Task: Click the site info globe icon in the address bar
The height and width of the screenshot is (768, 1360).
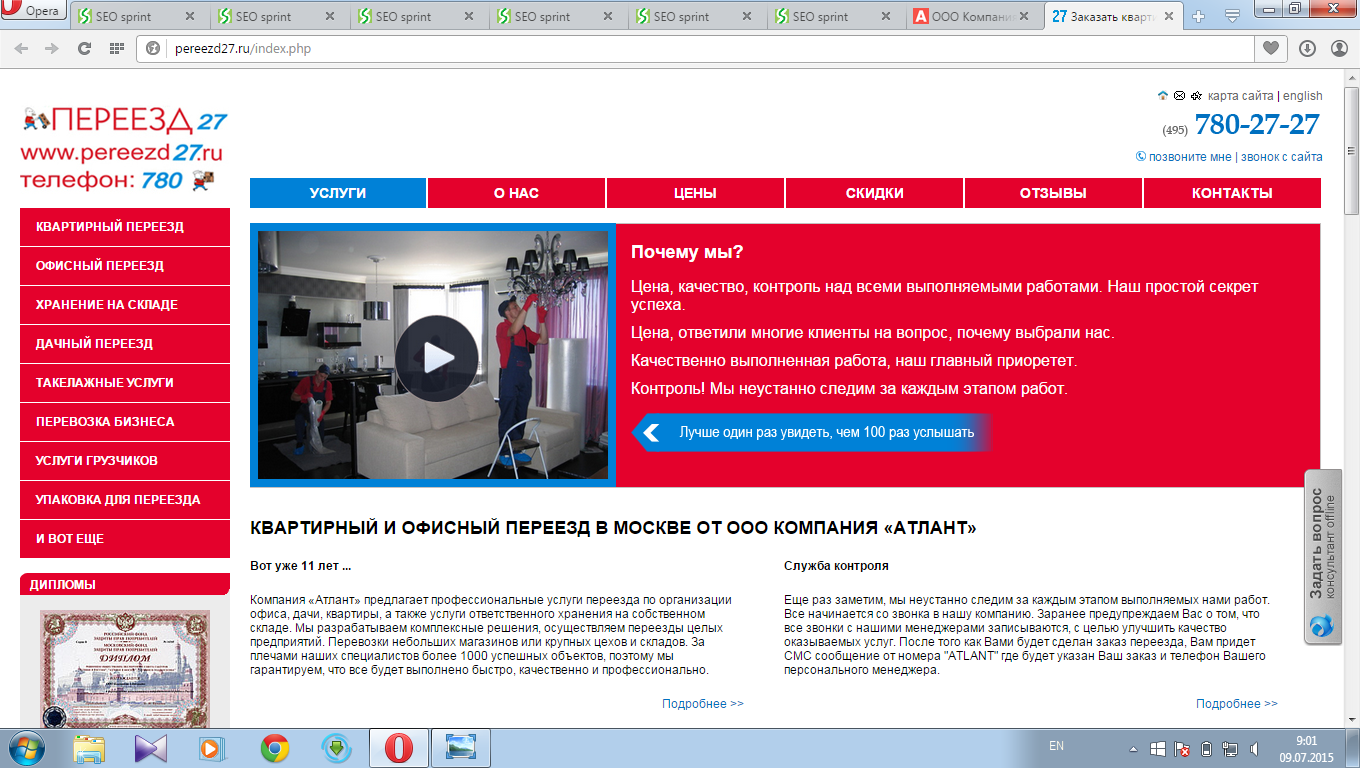Action: pyautogui.click(x=153, y=48)
